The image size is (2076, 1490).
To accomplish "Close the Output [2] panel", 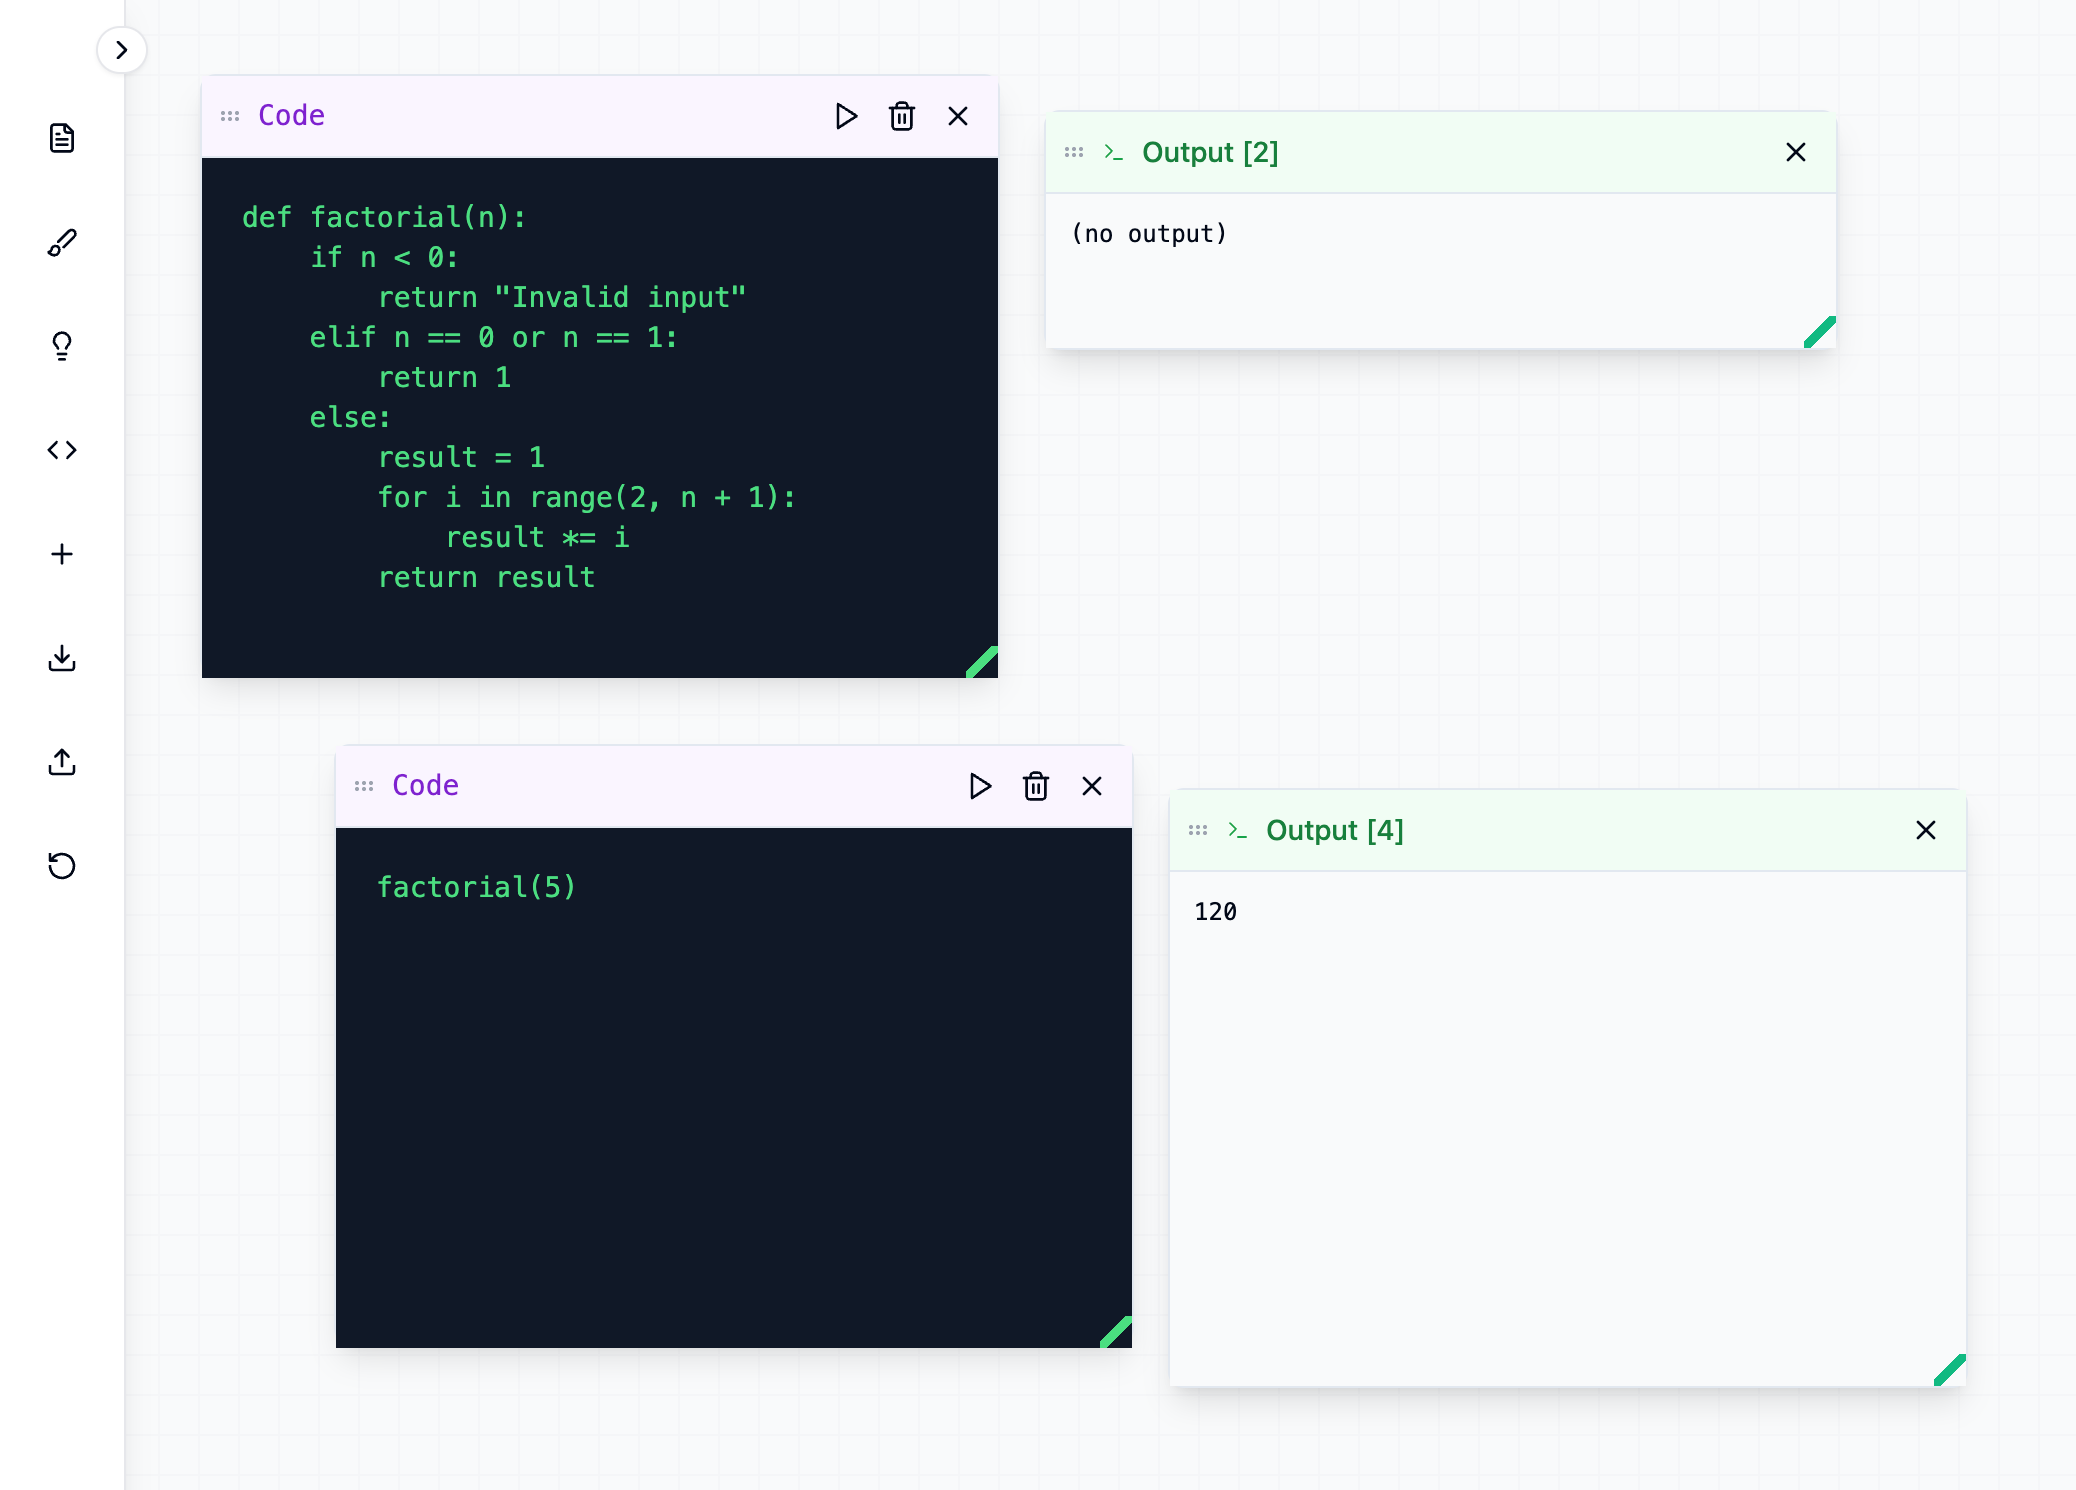I will [1796, 152].
